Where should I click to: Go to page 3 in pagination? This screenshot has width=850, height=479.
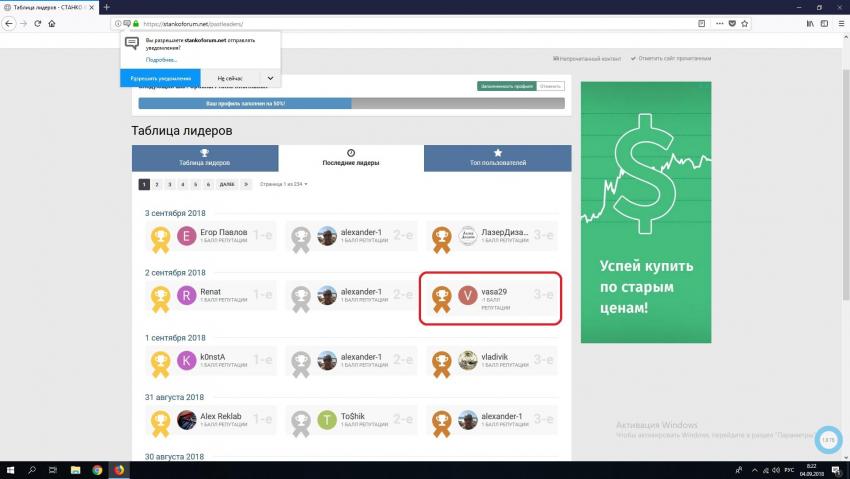[x=170, y=184]
